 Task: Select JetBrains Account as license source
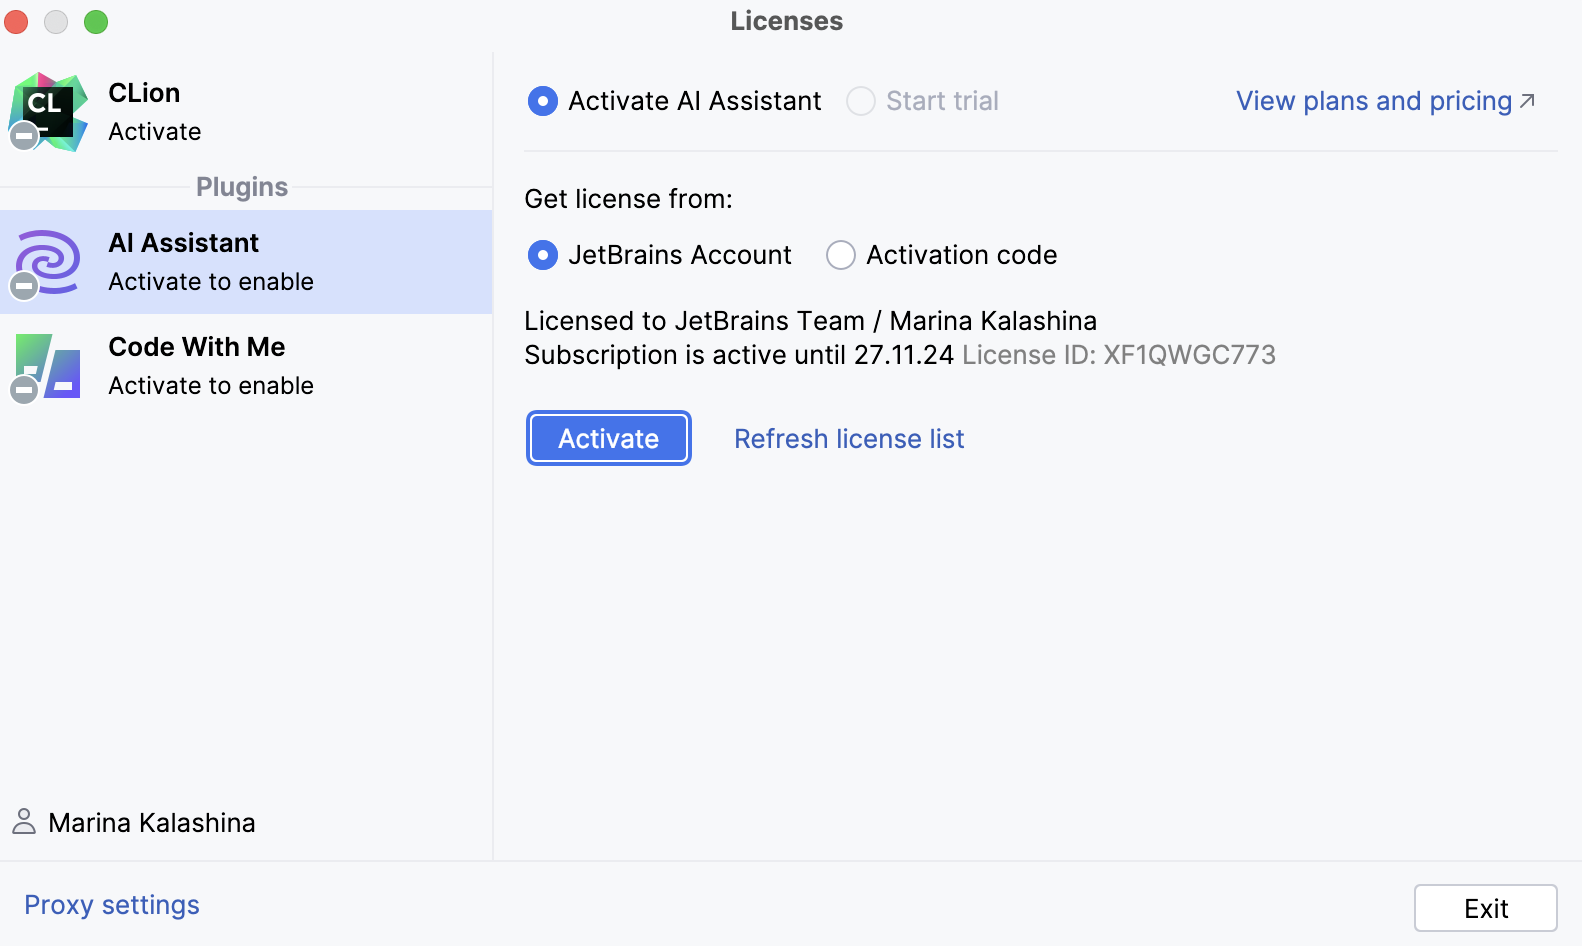coord(543,255)
